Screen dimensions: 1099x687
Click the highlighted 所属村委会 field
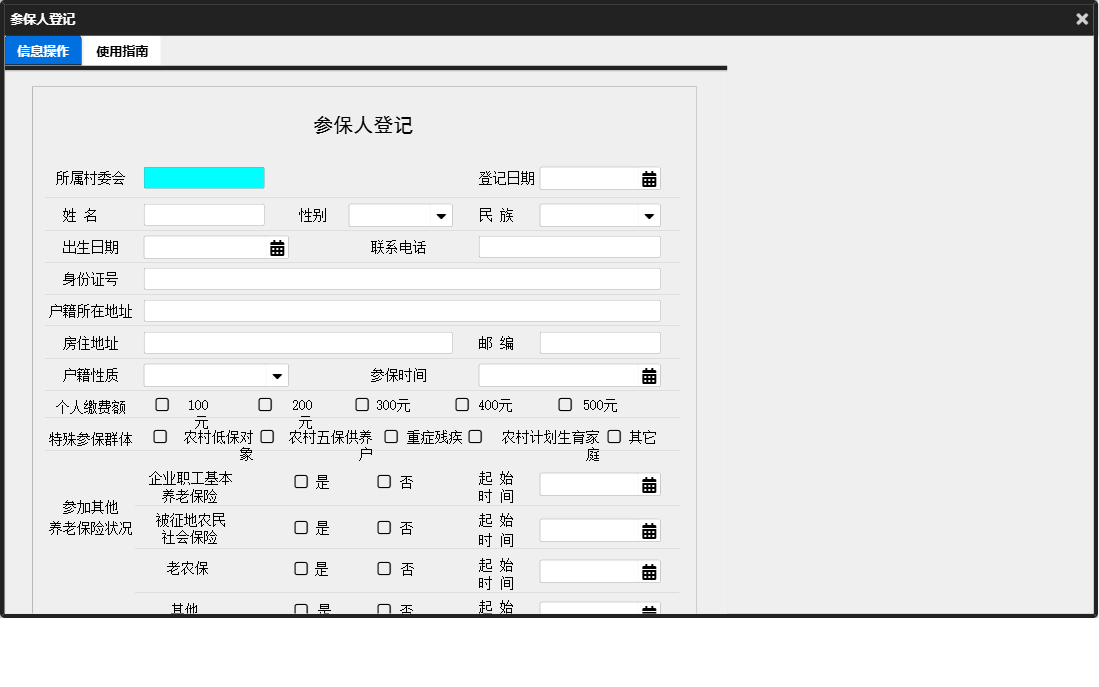click(204, 177)
